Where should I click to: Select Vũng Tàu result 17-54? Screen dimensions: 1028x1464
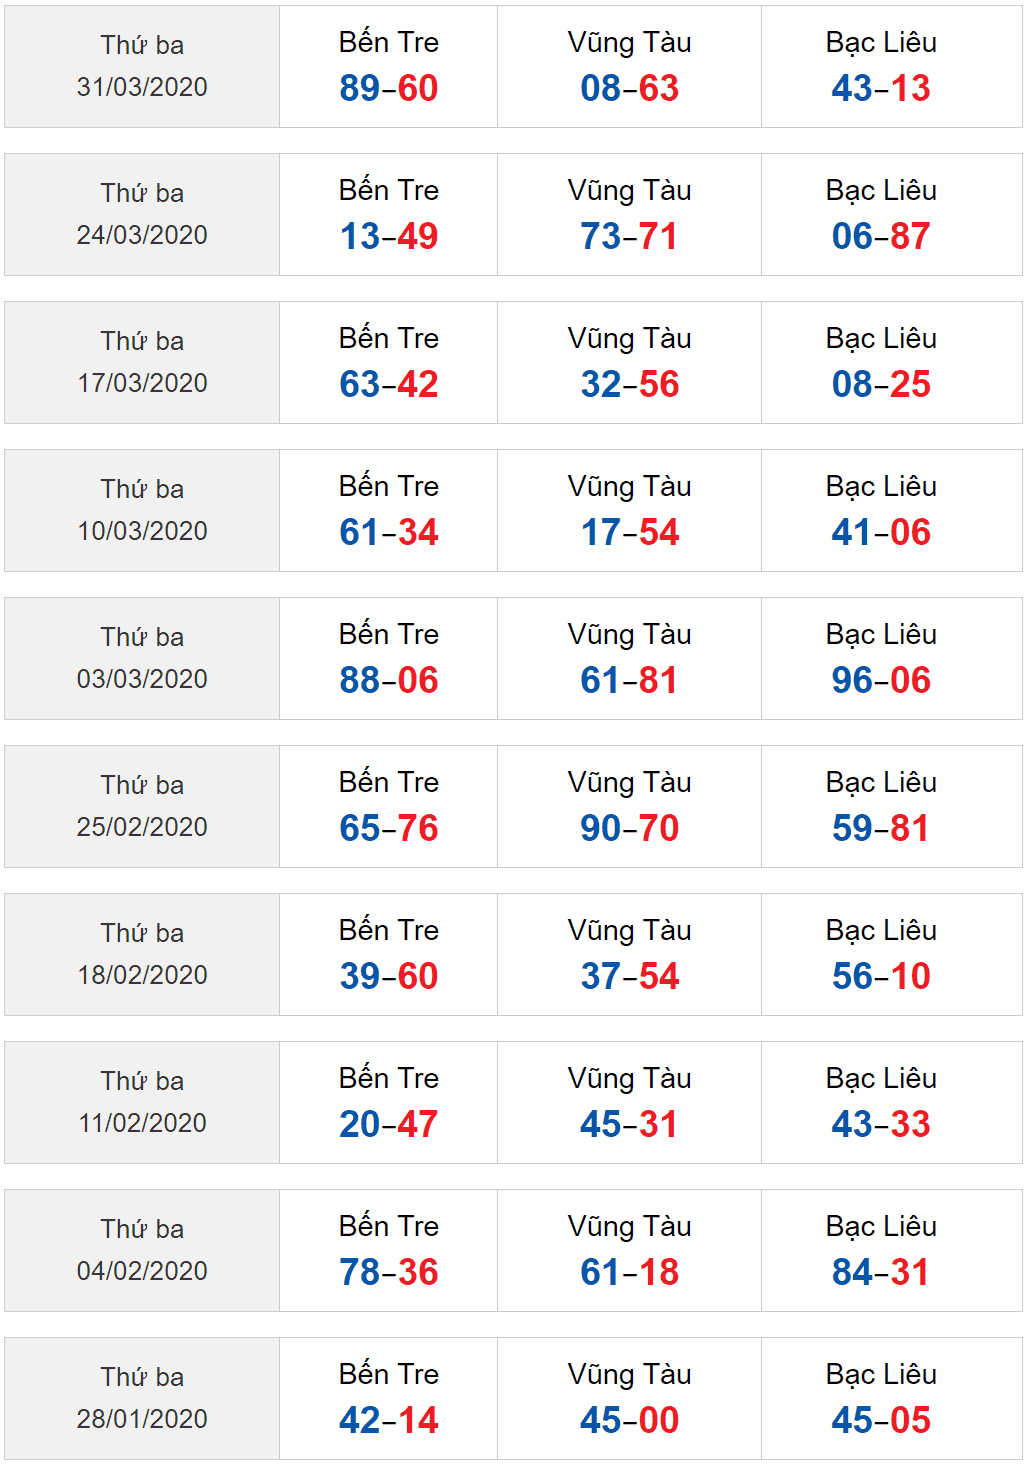tap(630, 532)
